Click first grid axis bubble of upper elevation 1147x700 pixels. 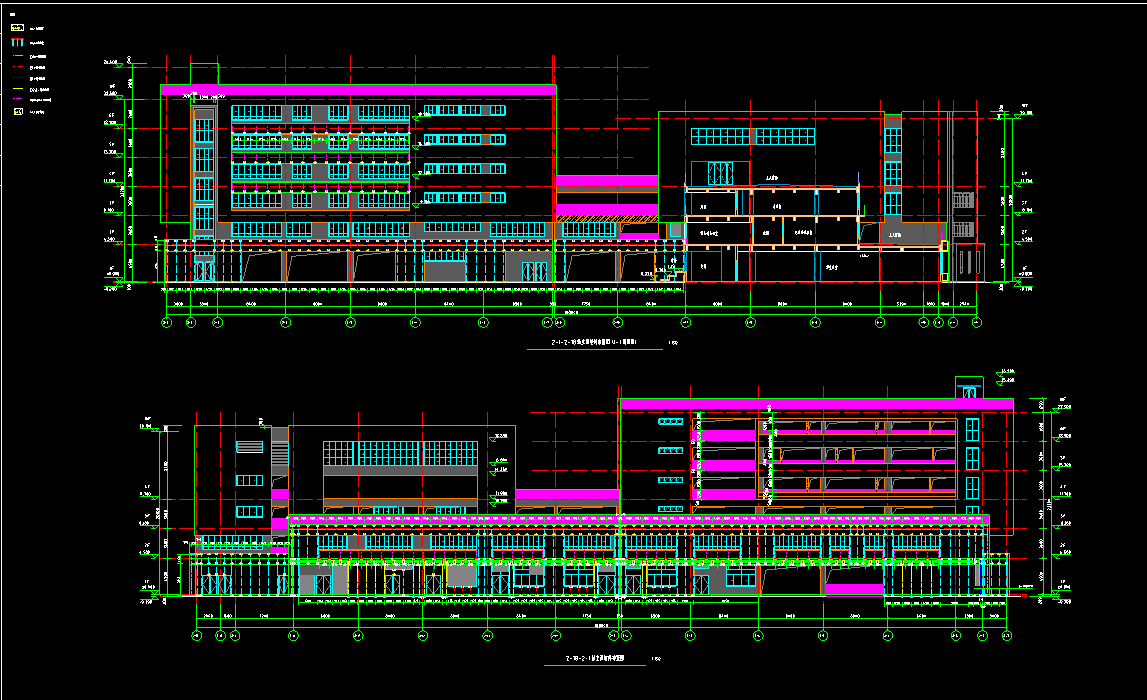tap(166, 322)
